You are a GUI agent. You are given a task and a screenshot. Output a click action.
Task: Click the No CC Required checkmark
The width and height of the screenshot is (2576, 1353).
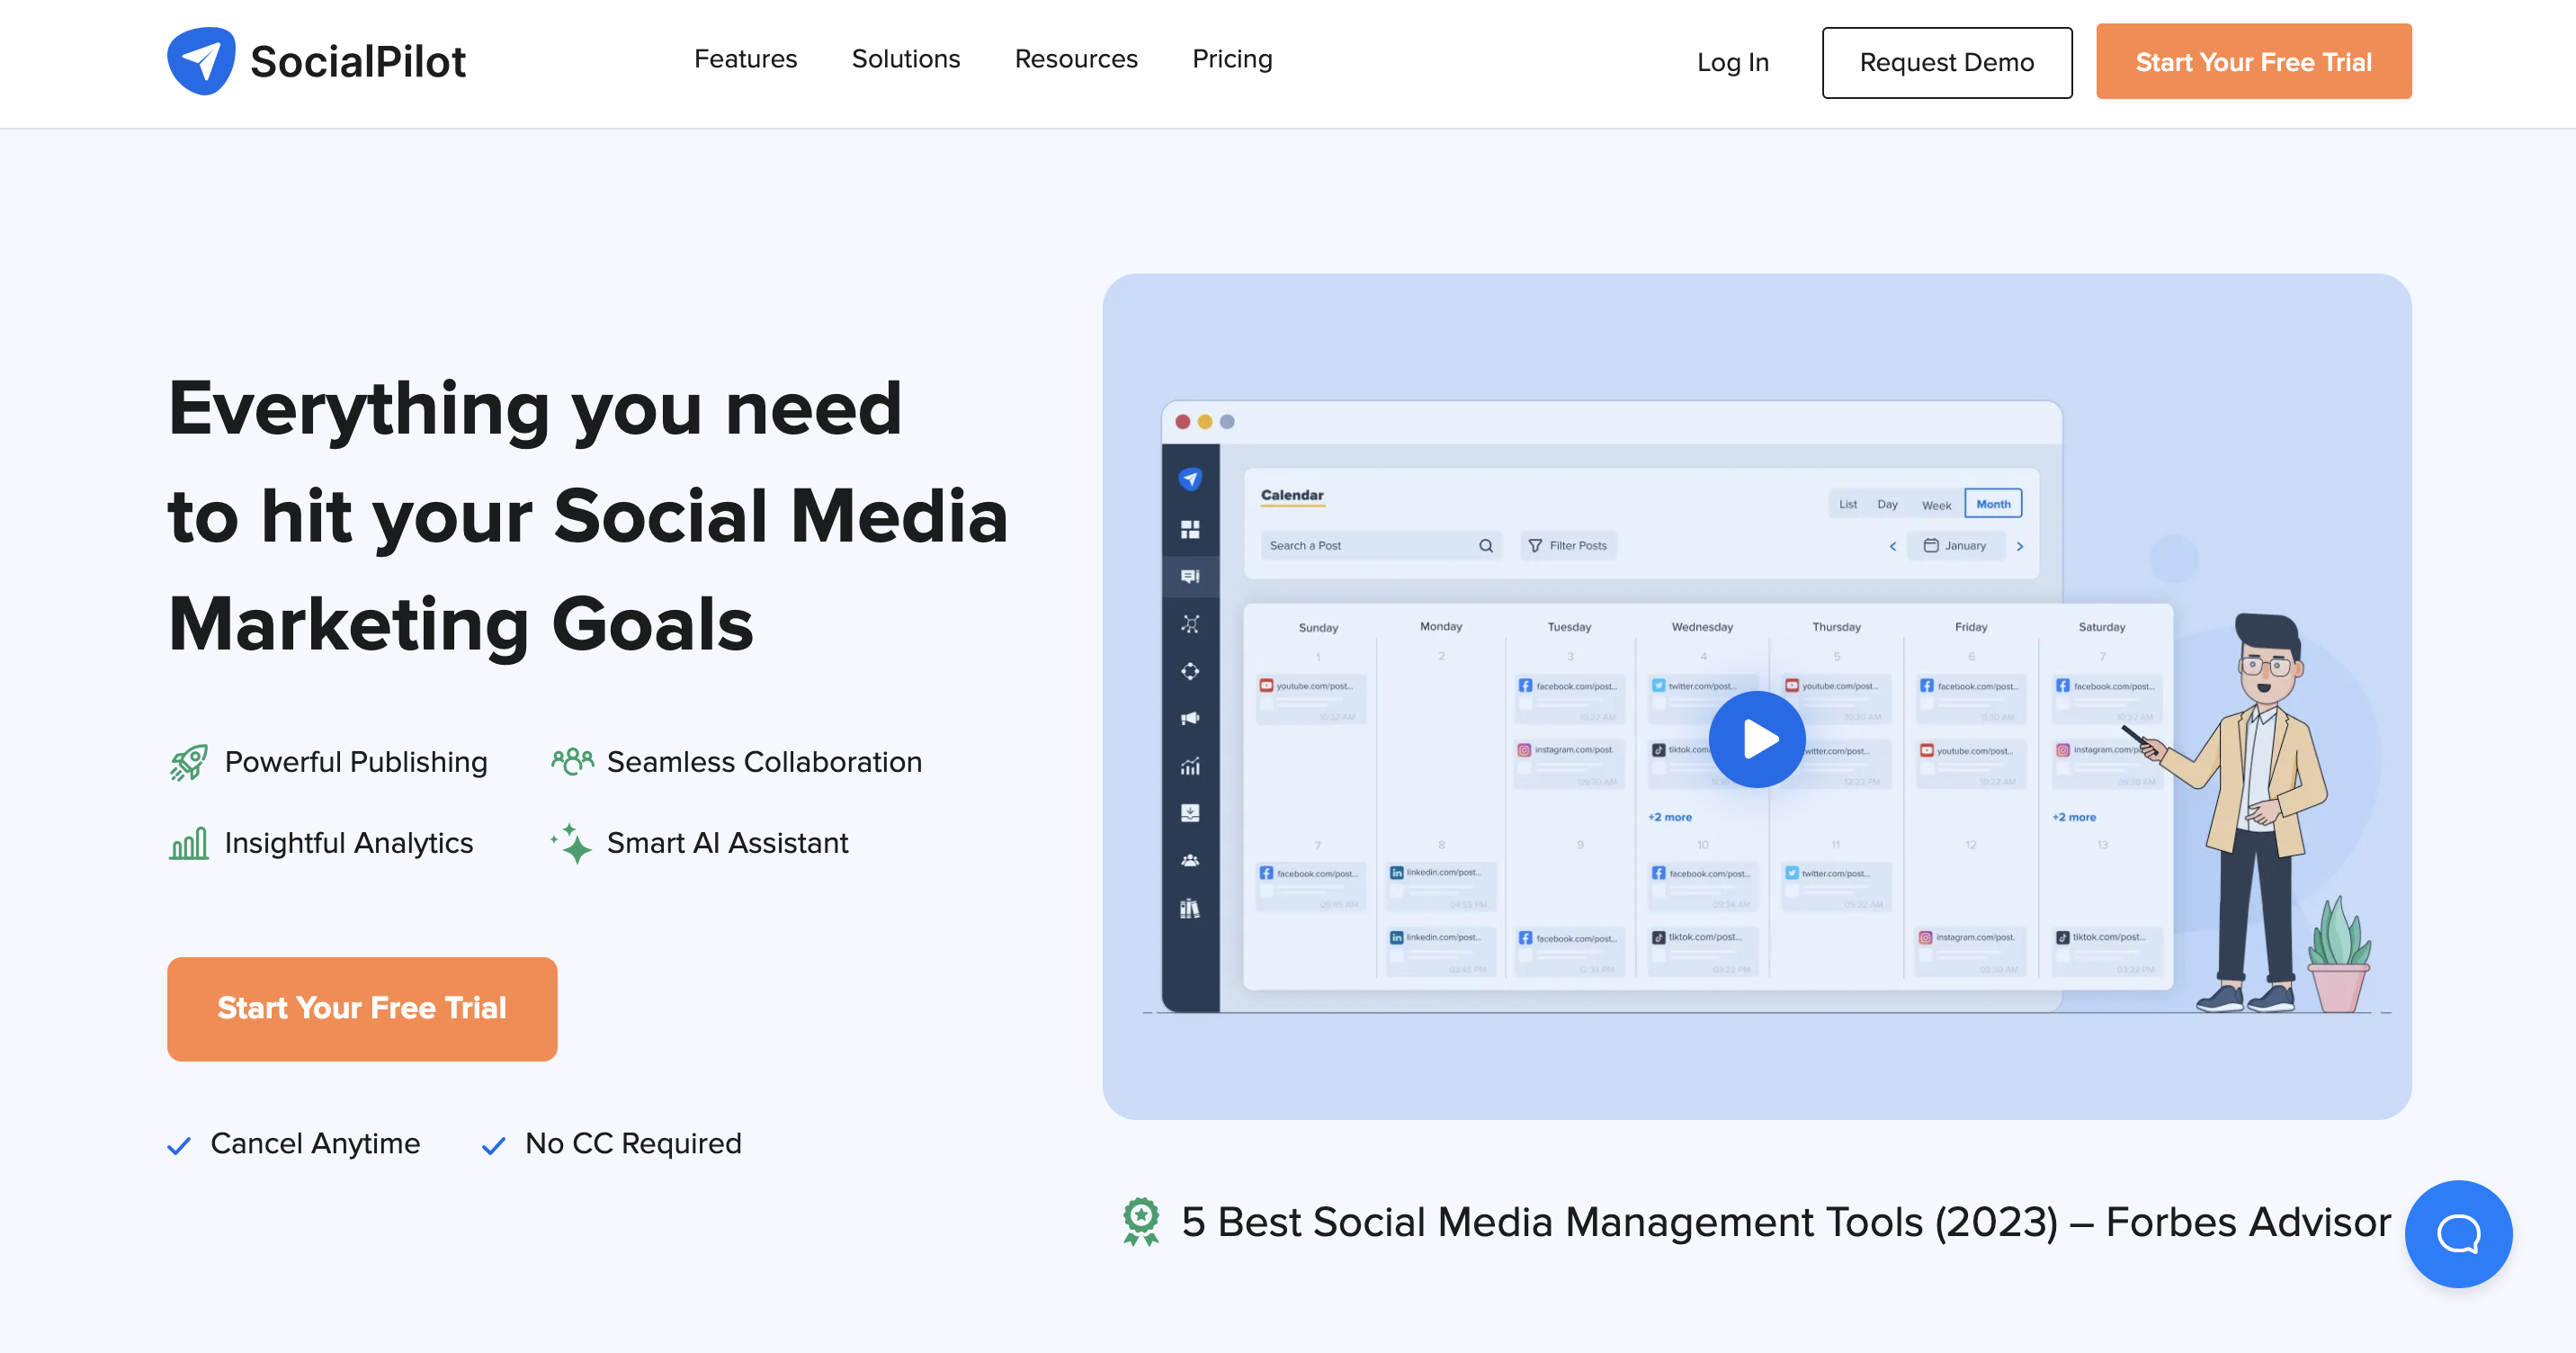click(x=493, y=1145)
